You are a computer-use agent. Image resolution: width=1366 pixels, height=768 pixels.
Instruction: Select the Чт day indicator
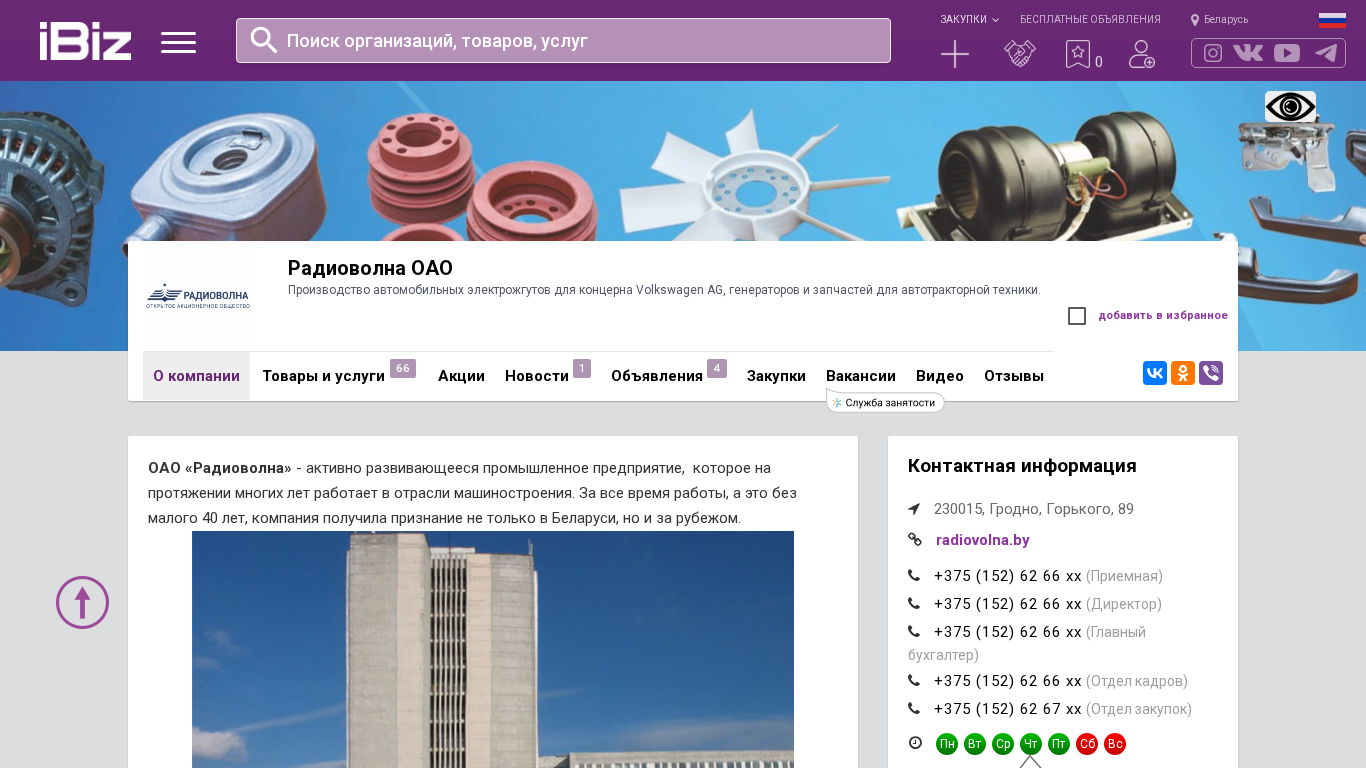(1031, 744)
